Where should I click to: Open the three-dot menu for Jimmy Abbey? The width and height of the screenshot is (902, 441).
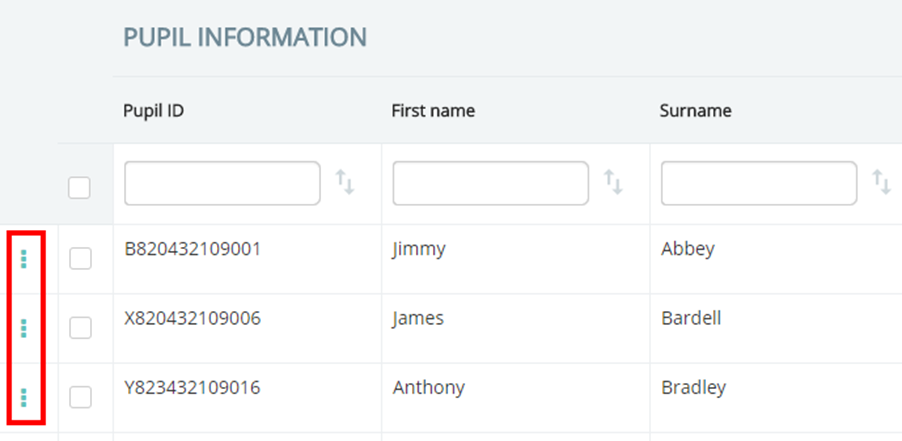[x=24, y=259]
